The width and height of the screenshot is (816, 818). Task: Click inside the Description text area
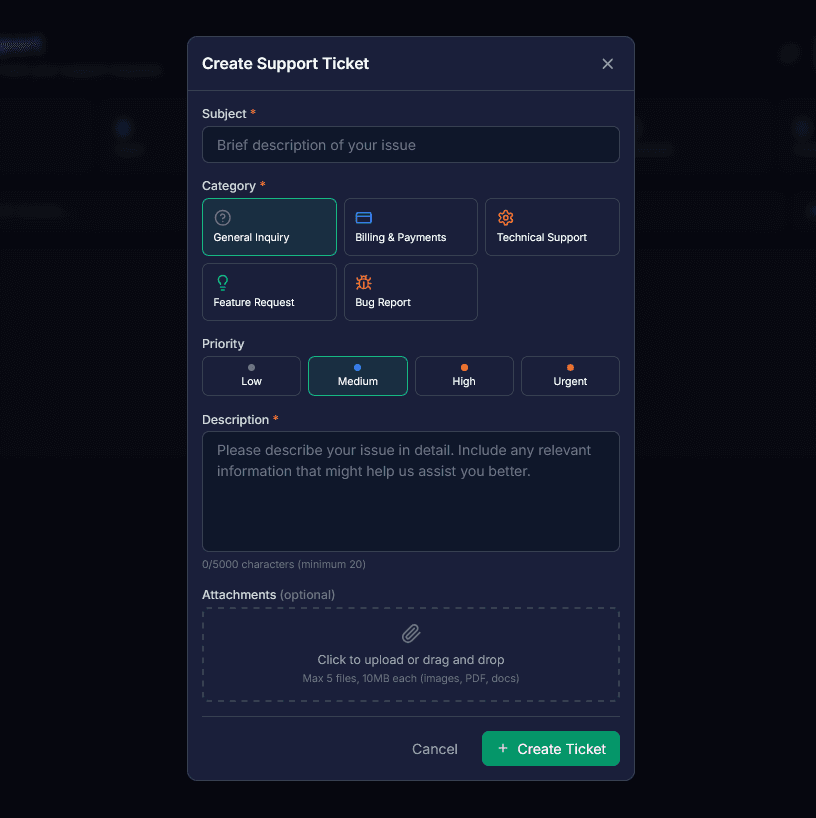tap(410, 490)
